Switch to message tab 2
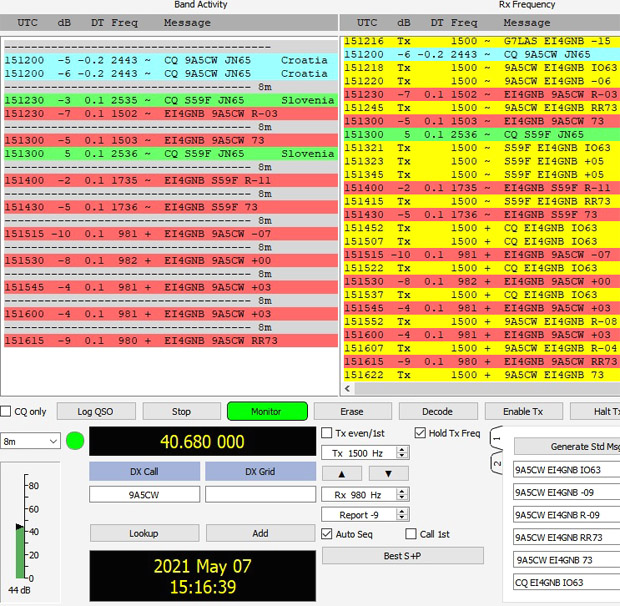 pos(497,463)
